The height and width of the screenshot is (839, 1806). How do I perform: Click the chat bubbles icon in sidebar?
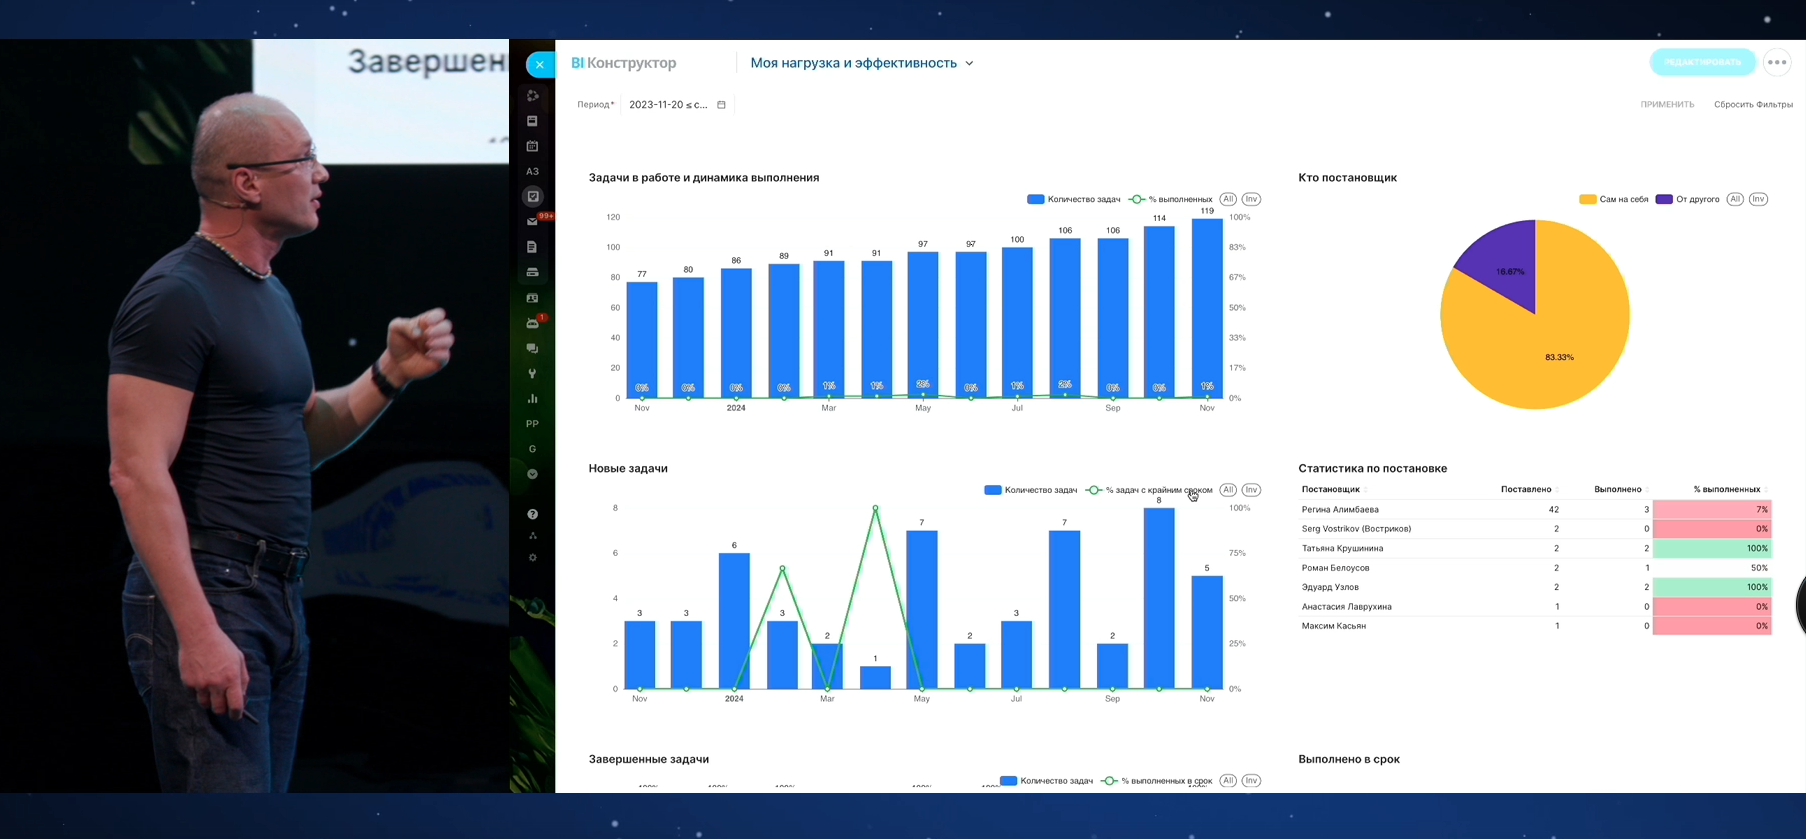tap(533, 348)
